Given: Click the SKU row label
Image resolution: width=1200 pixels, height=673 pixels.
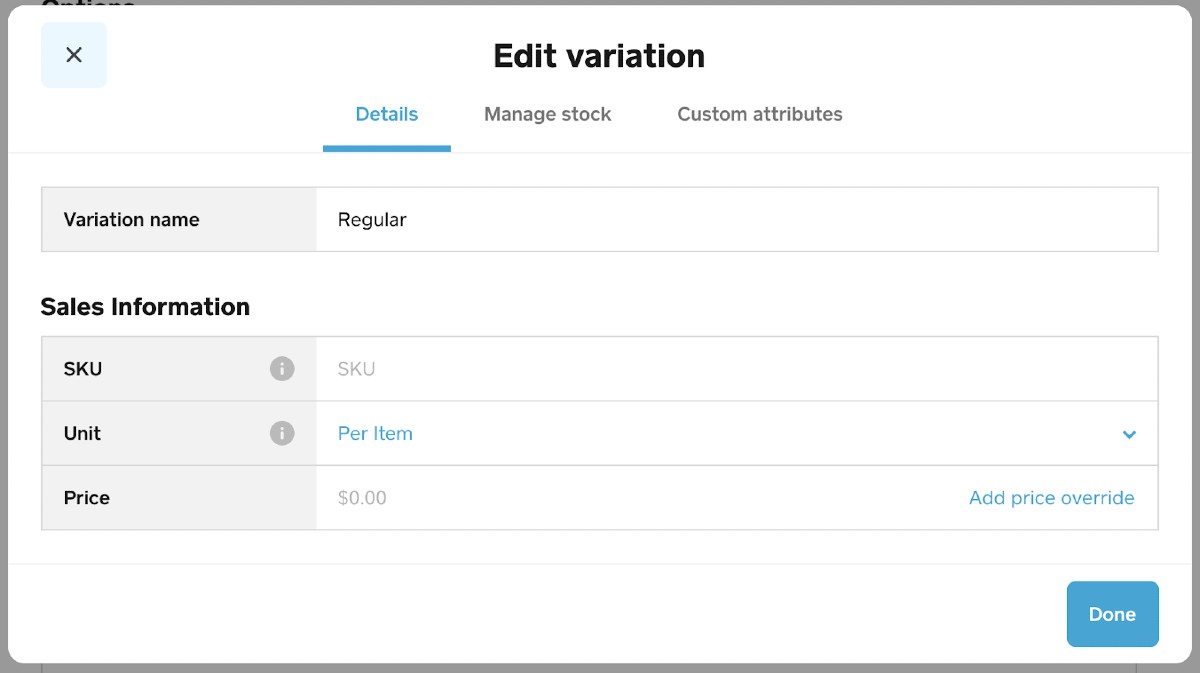Looking at the screenshot, I should click(82, 368).
